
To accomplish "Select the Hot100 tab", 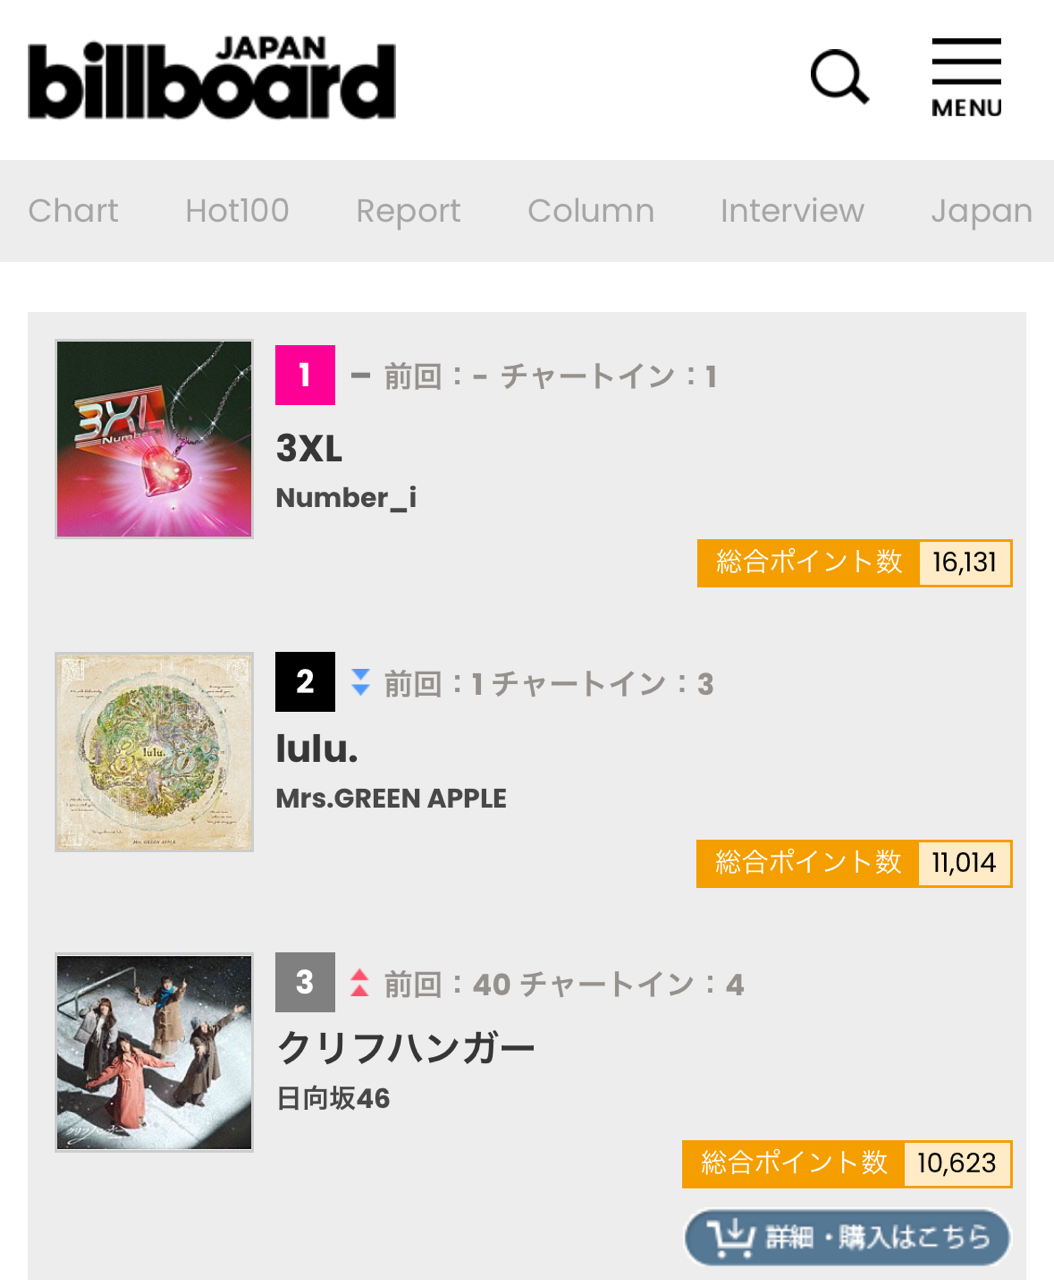I will point(237,211).
